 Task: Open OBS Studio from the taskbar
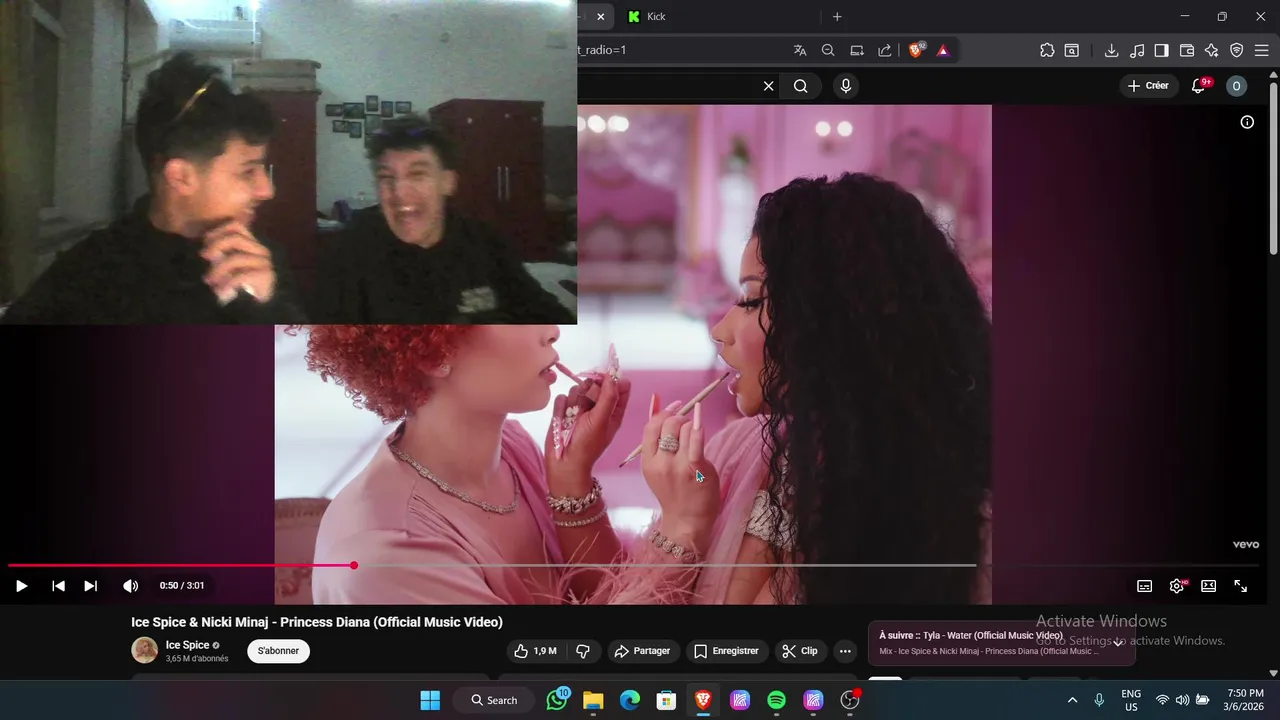[850, 700]
